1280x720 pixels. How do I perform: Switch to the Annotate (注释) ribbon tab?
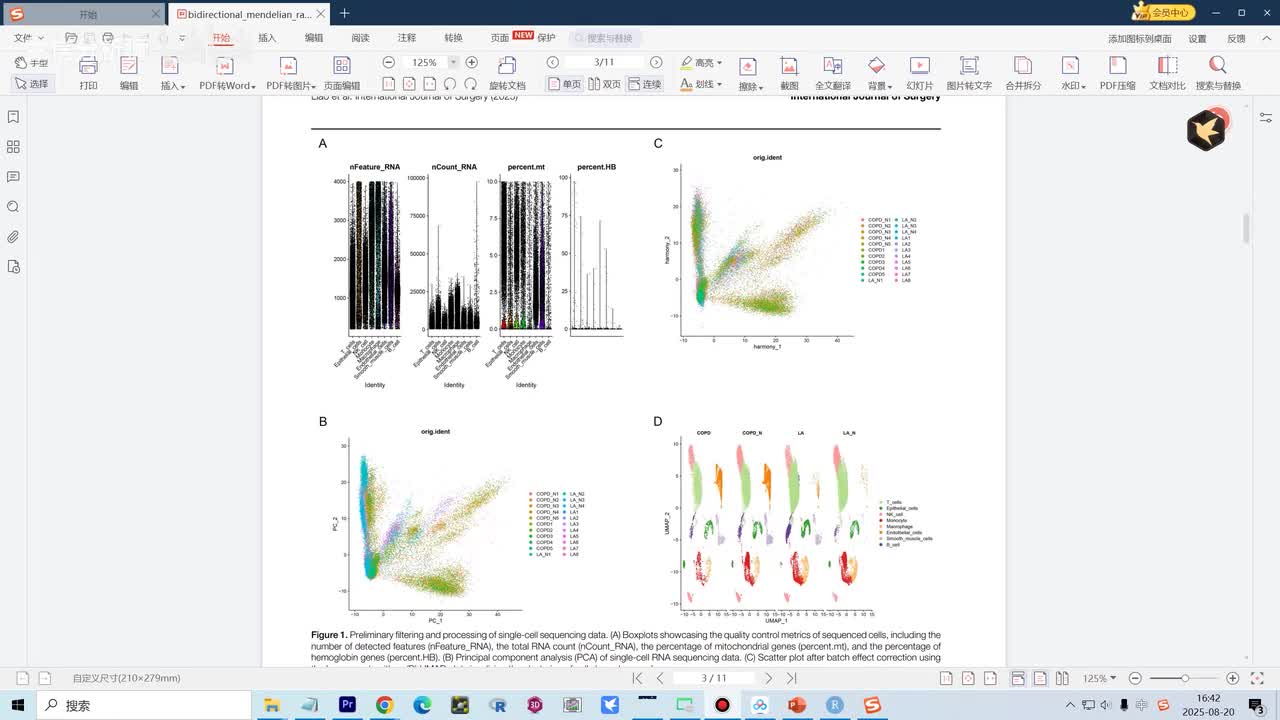coord(407,38)
